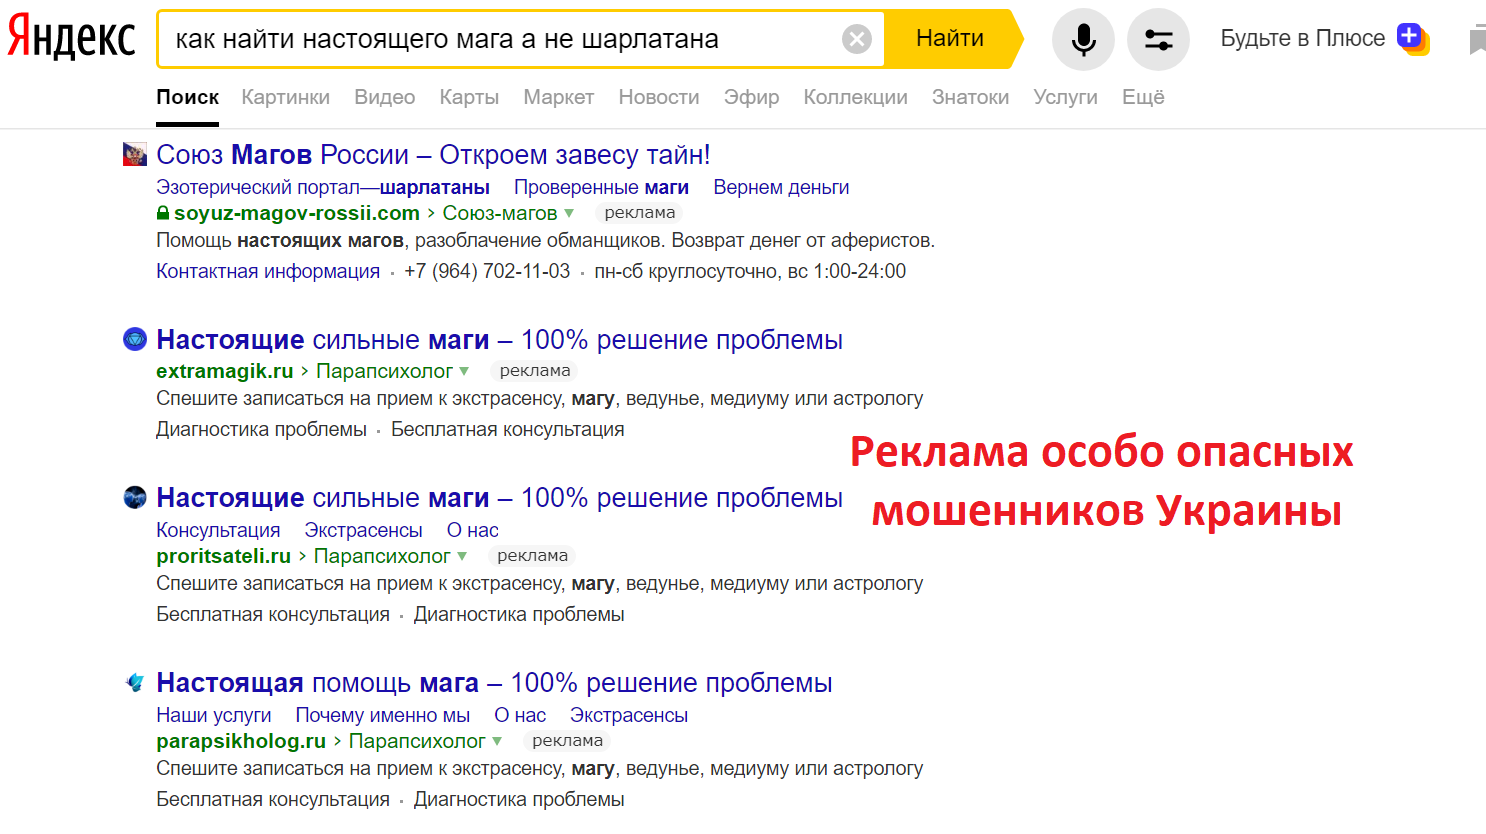Screen dimensions: 1486x834
Task: Switch to the Картинки tab
Action: click(x=285, y=97)
